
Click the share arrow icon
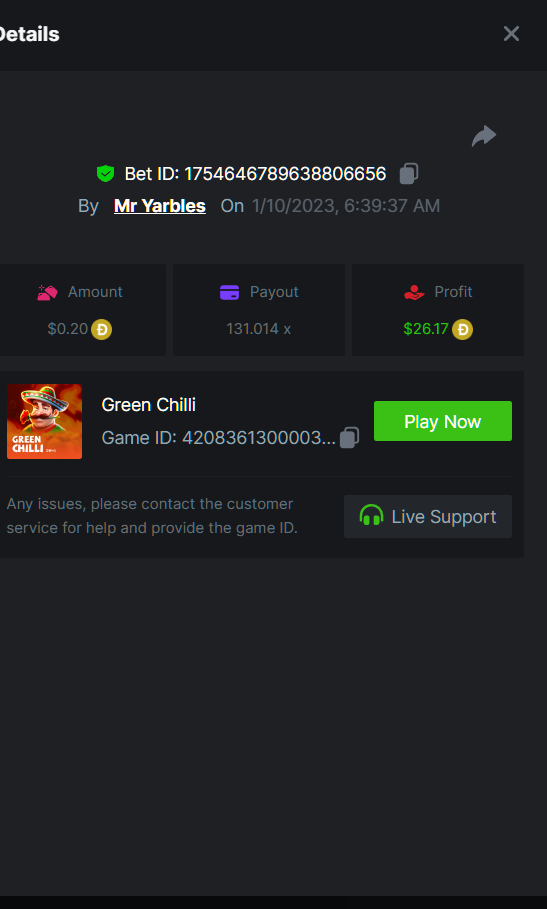pyautogui.click(x=484, y=136)
